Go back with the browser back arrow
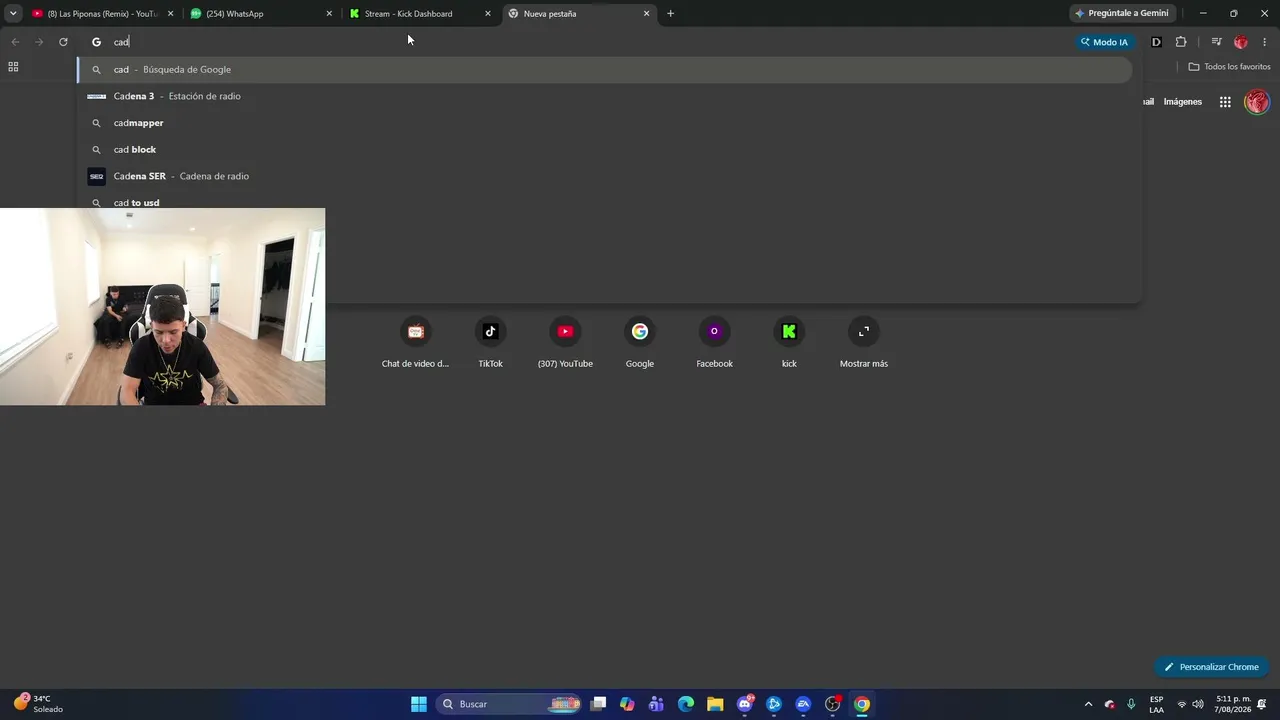The height and width of the screenshot is (720, 1280). 15,42
